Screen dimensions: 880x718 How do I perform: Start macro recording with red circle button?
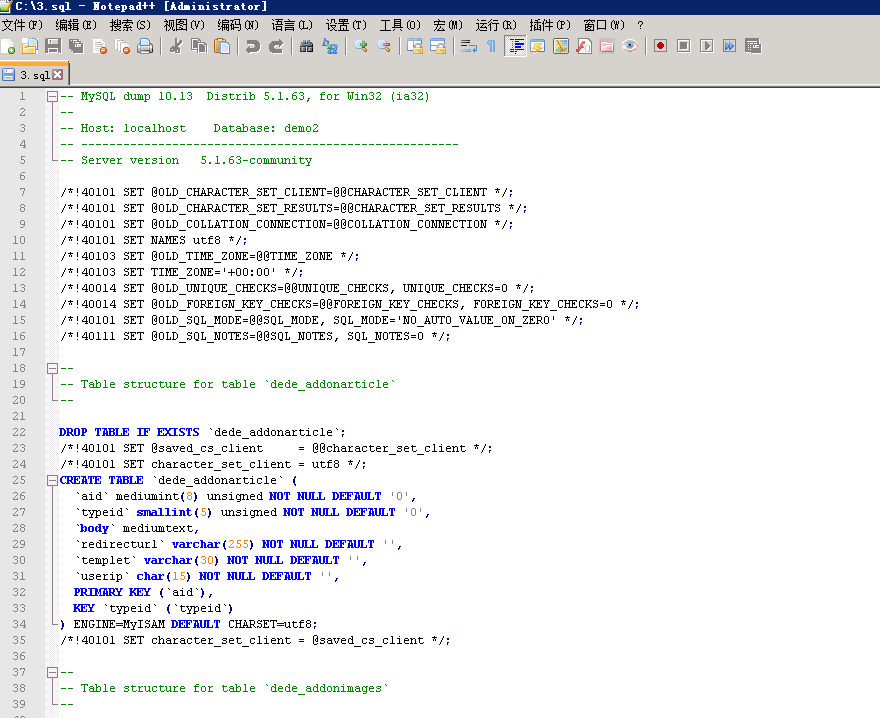[x=660, y=46]
